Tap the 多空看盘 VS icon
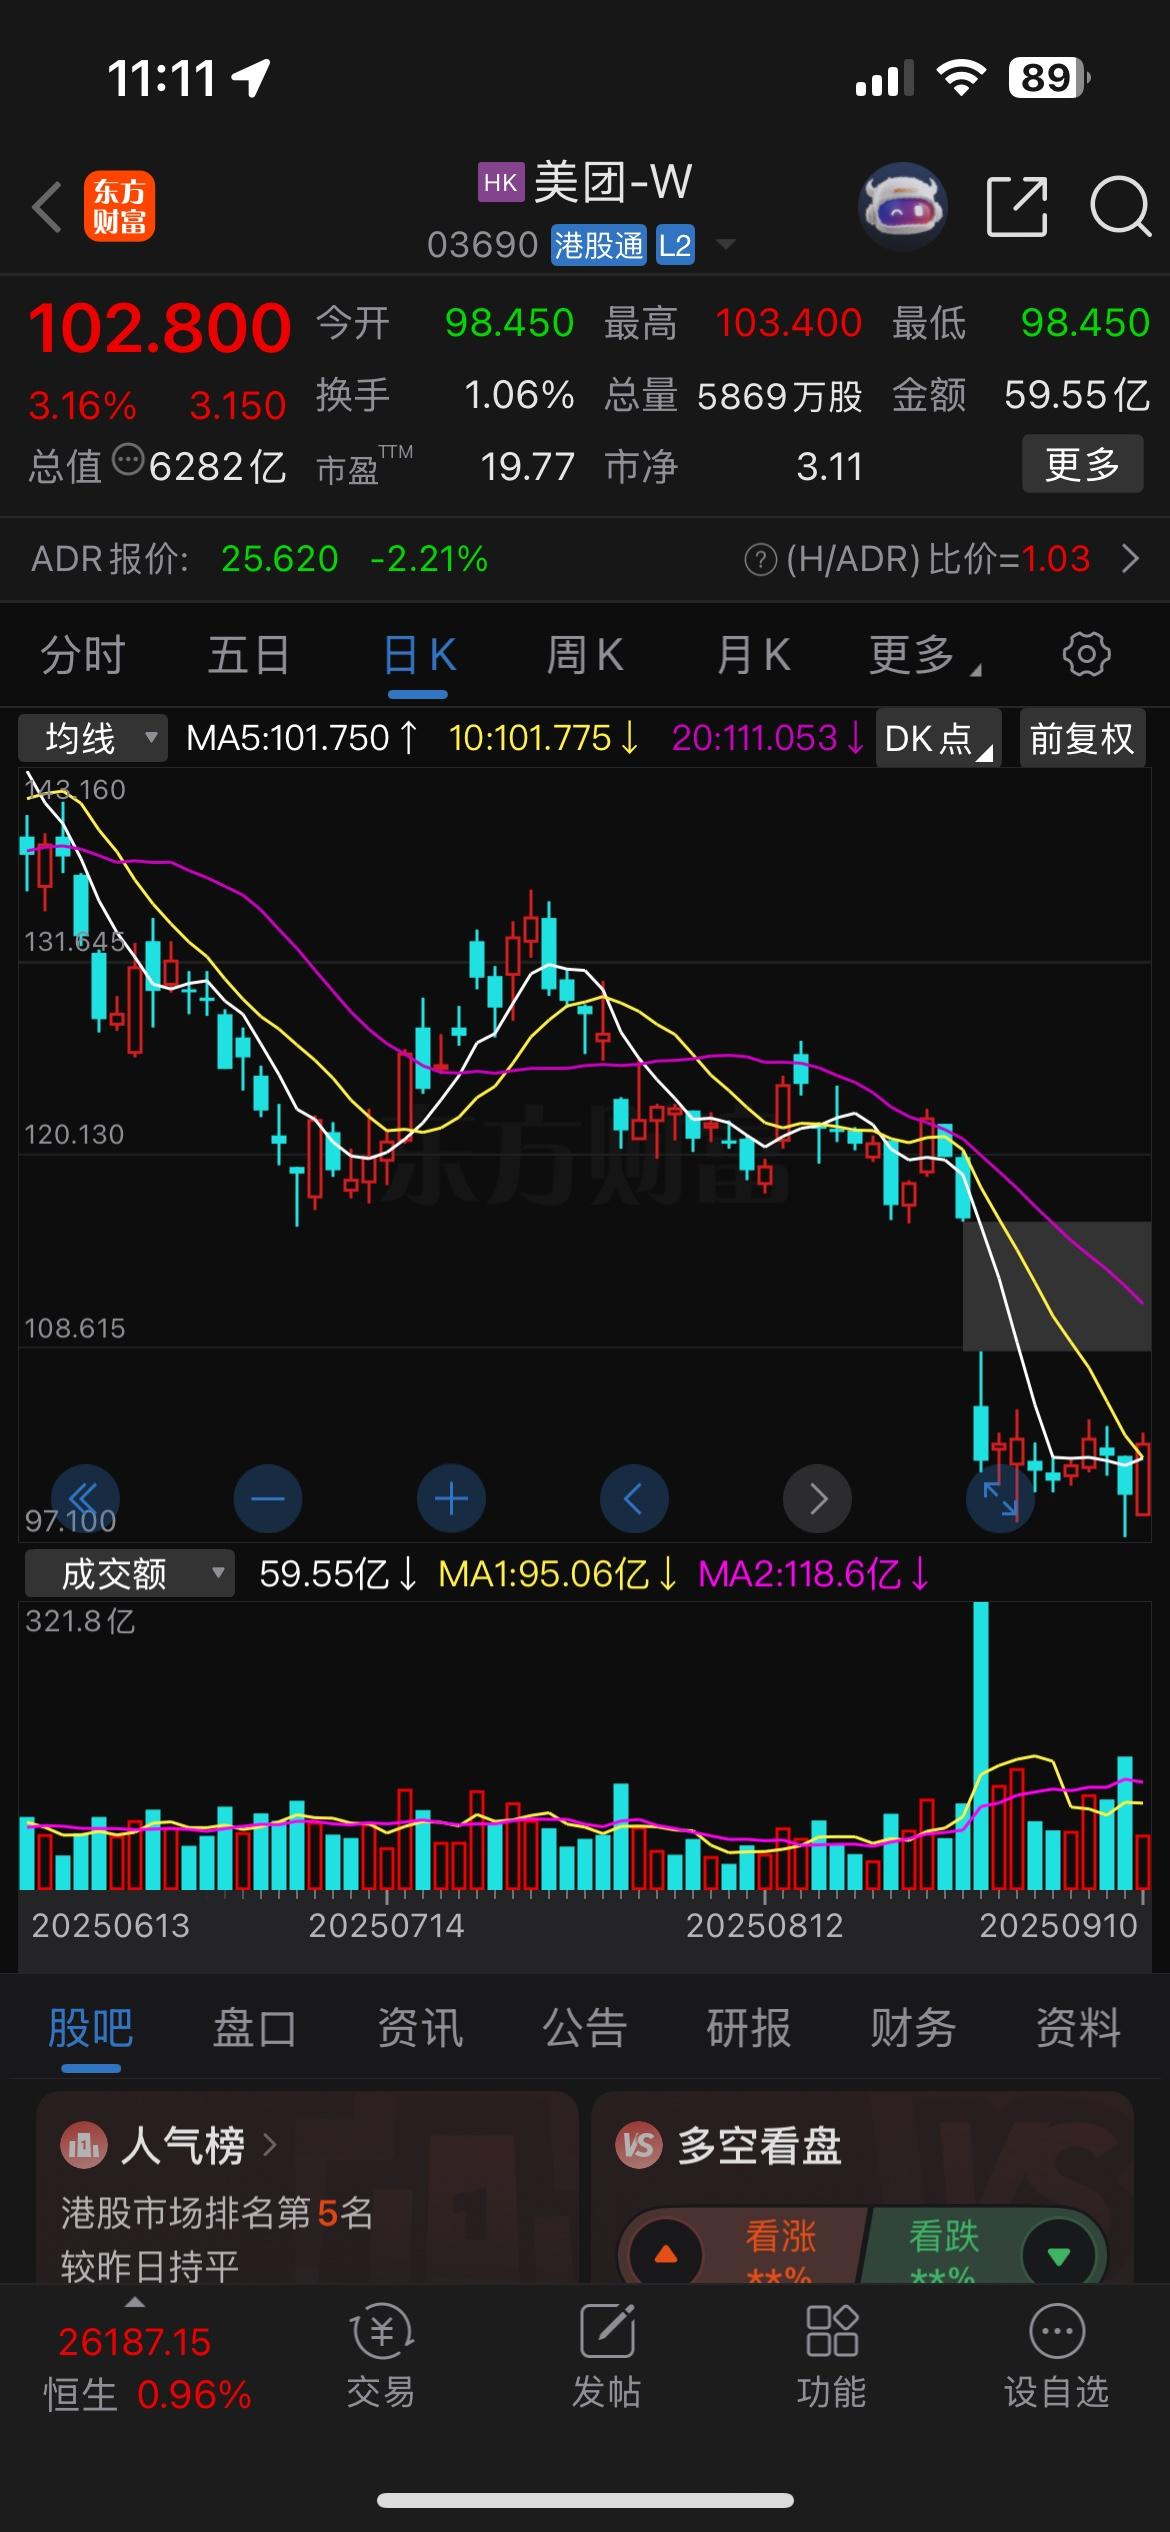 (x=639, y=2145)
